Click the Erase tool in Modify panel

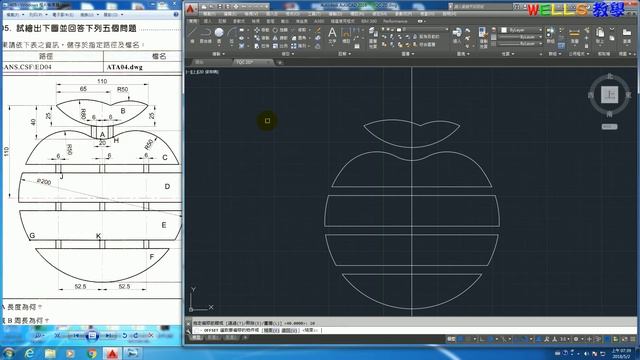pos(318,30)
